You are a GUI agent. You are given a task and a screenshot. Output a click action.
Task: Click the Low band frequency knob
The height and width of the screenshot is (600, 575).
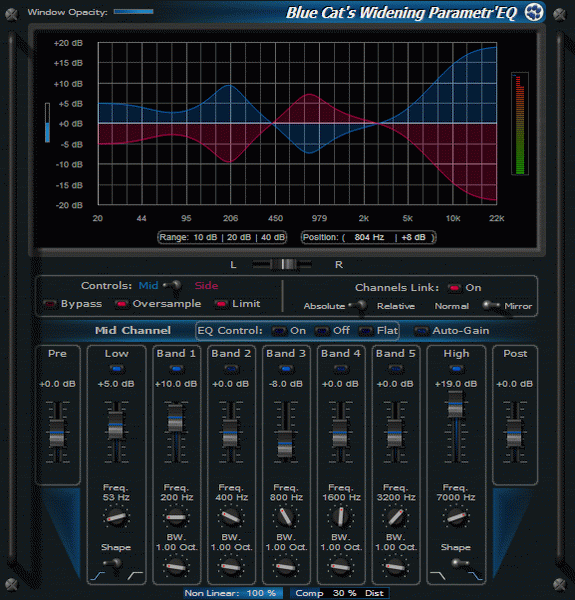coord(116,517)
